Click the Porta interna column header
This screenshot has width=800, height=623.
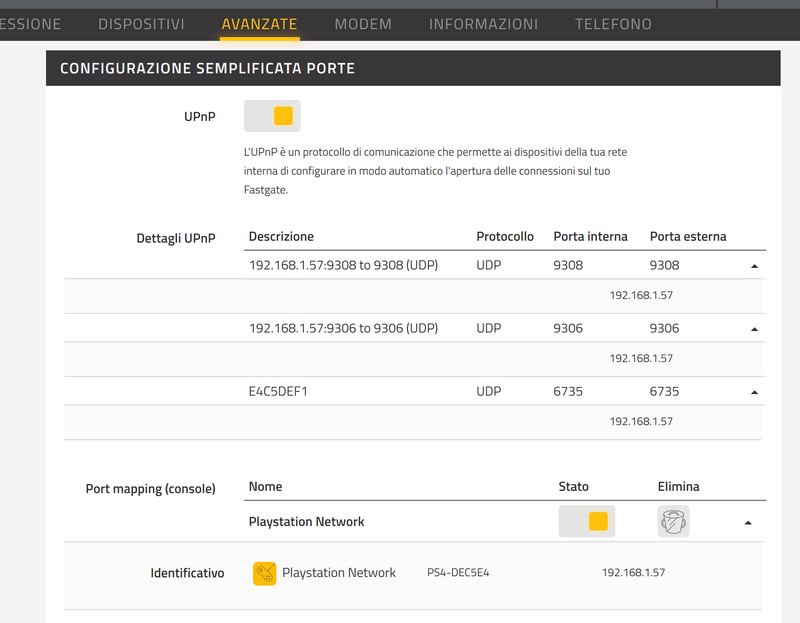[590, 236]
